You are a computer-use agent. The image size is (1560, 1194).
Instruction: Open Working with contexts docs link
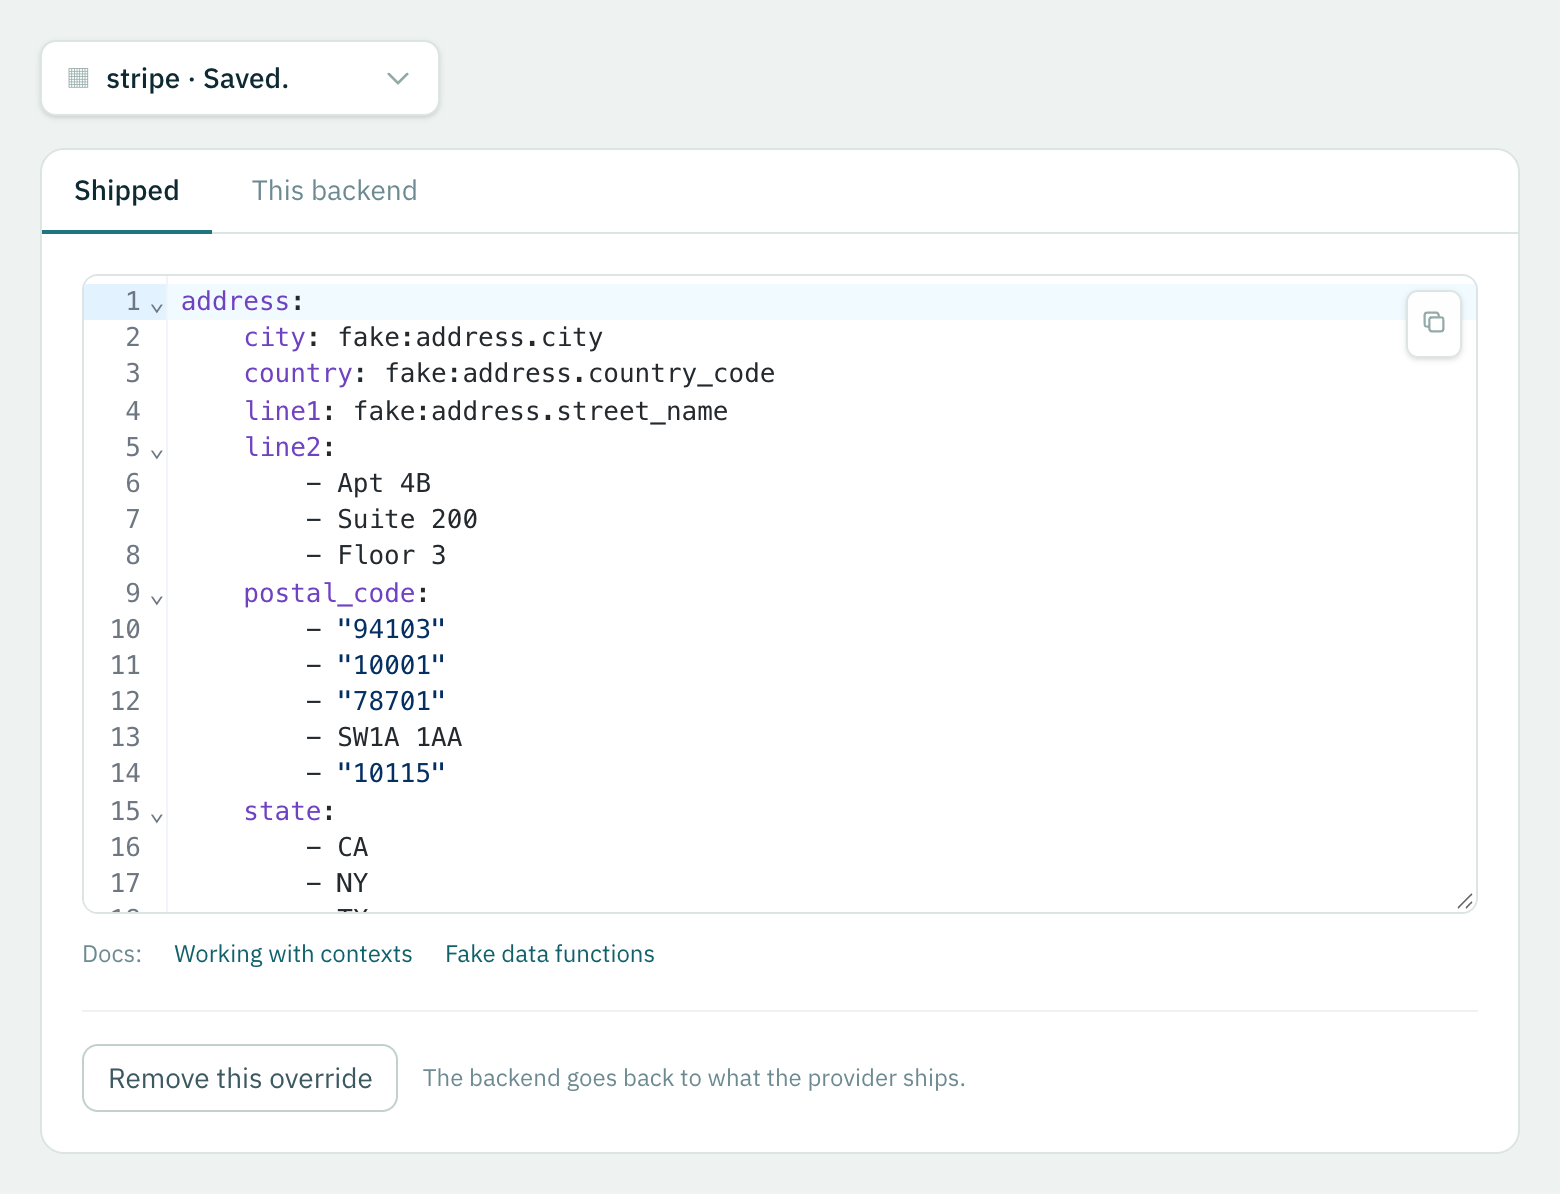click(293, 954)
